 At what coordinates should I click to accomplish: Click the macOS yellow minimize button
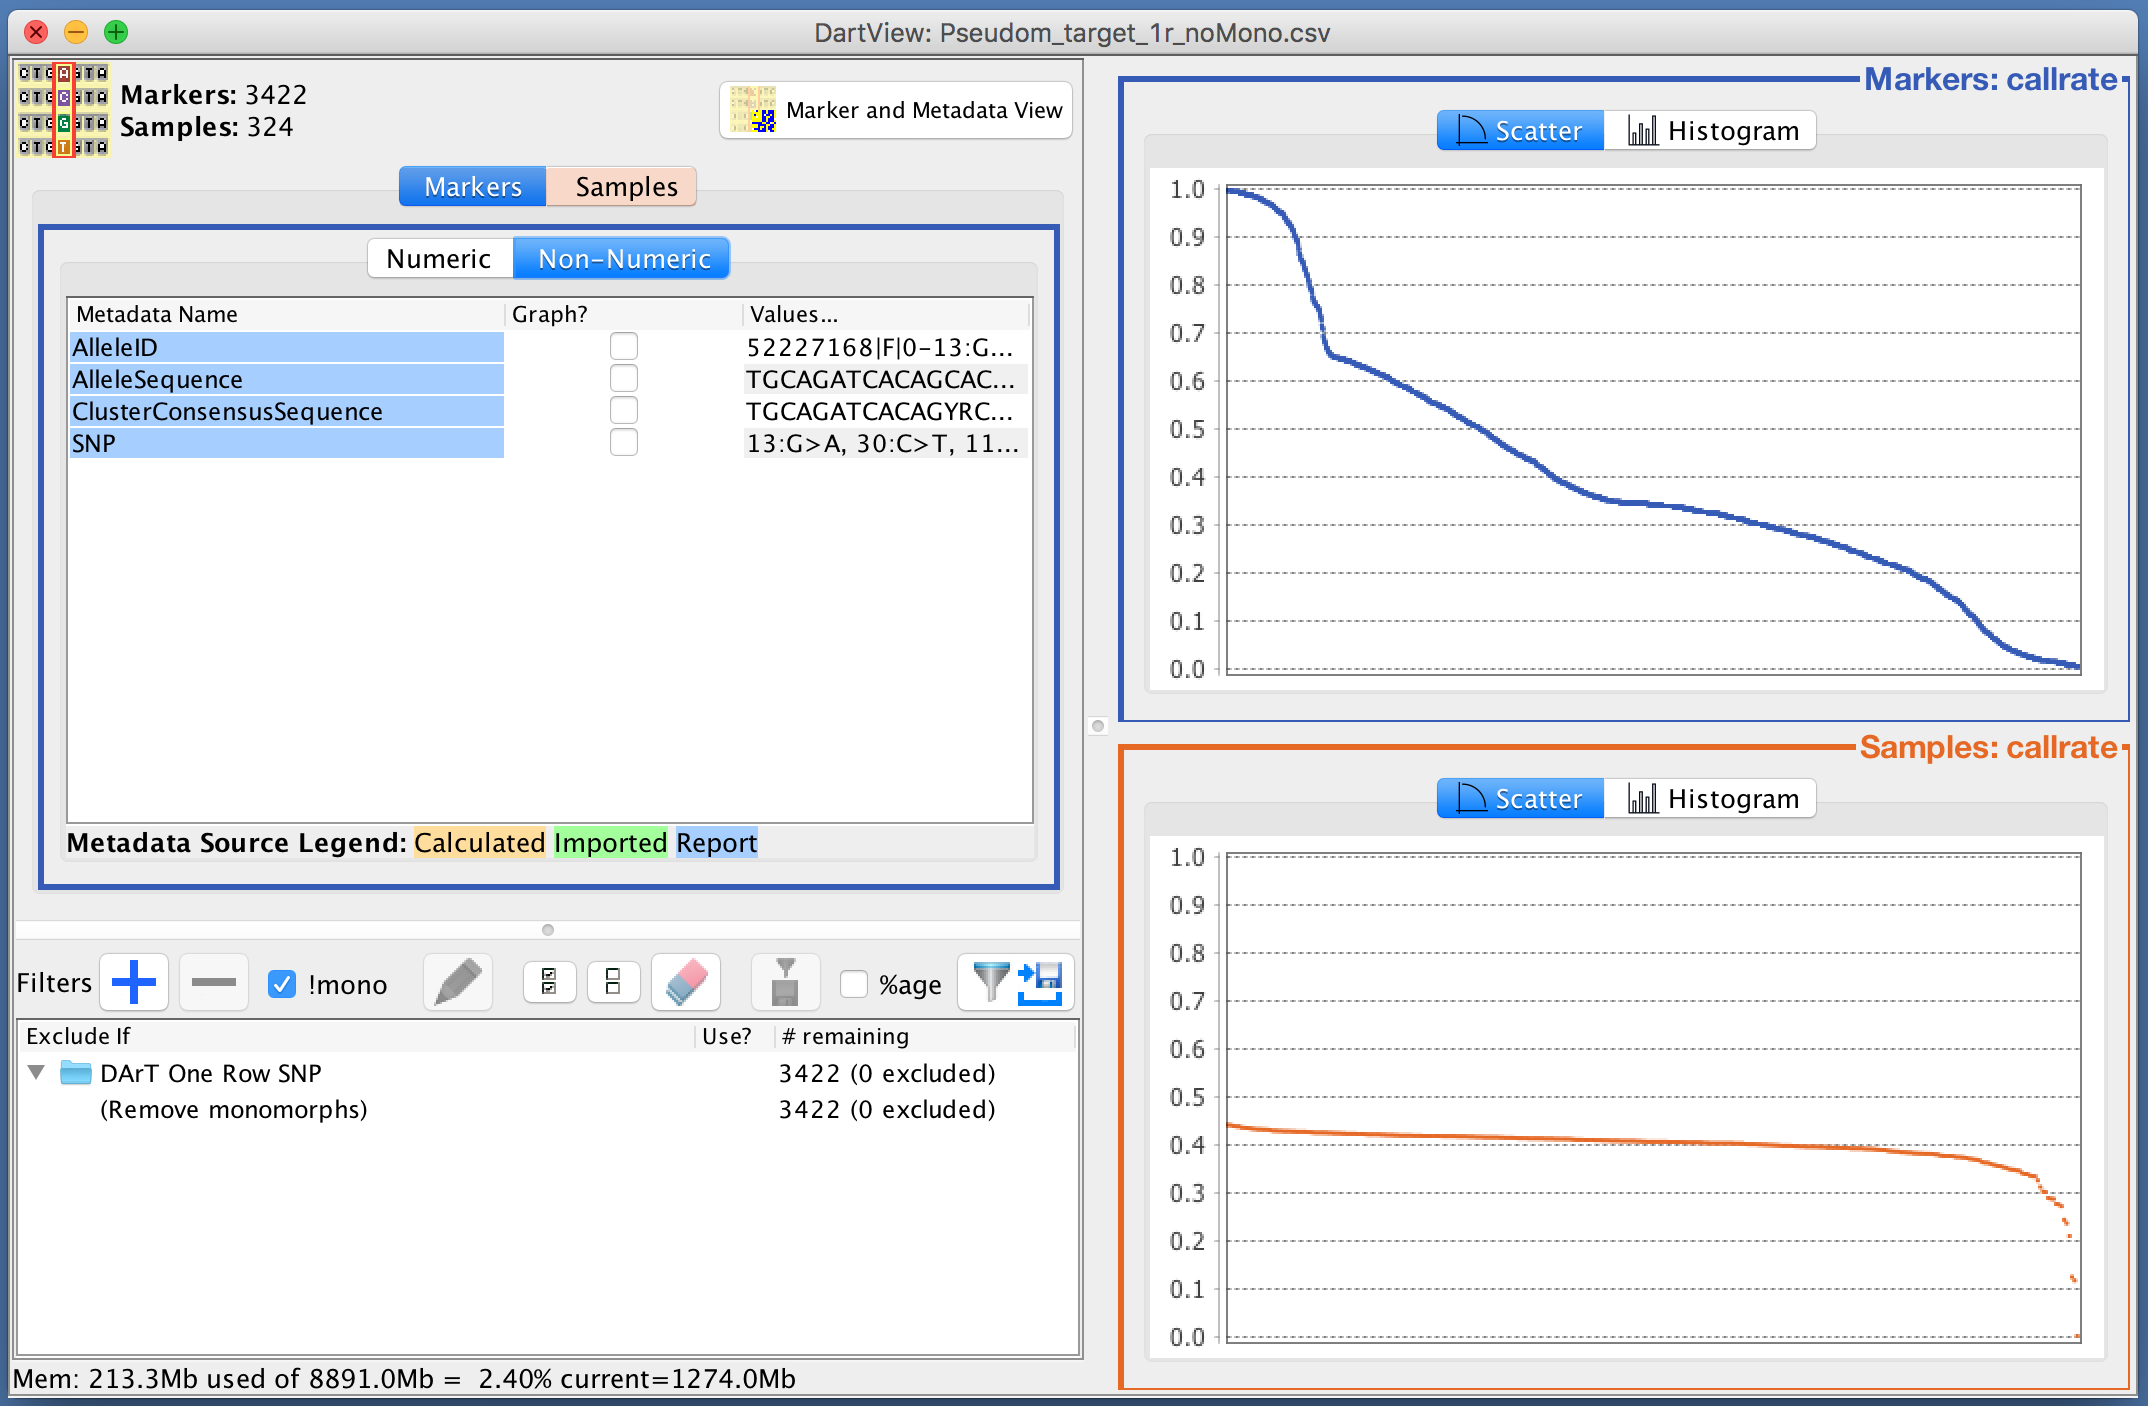click(x=76, y=32)
